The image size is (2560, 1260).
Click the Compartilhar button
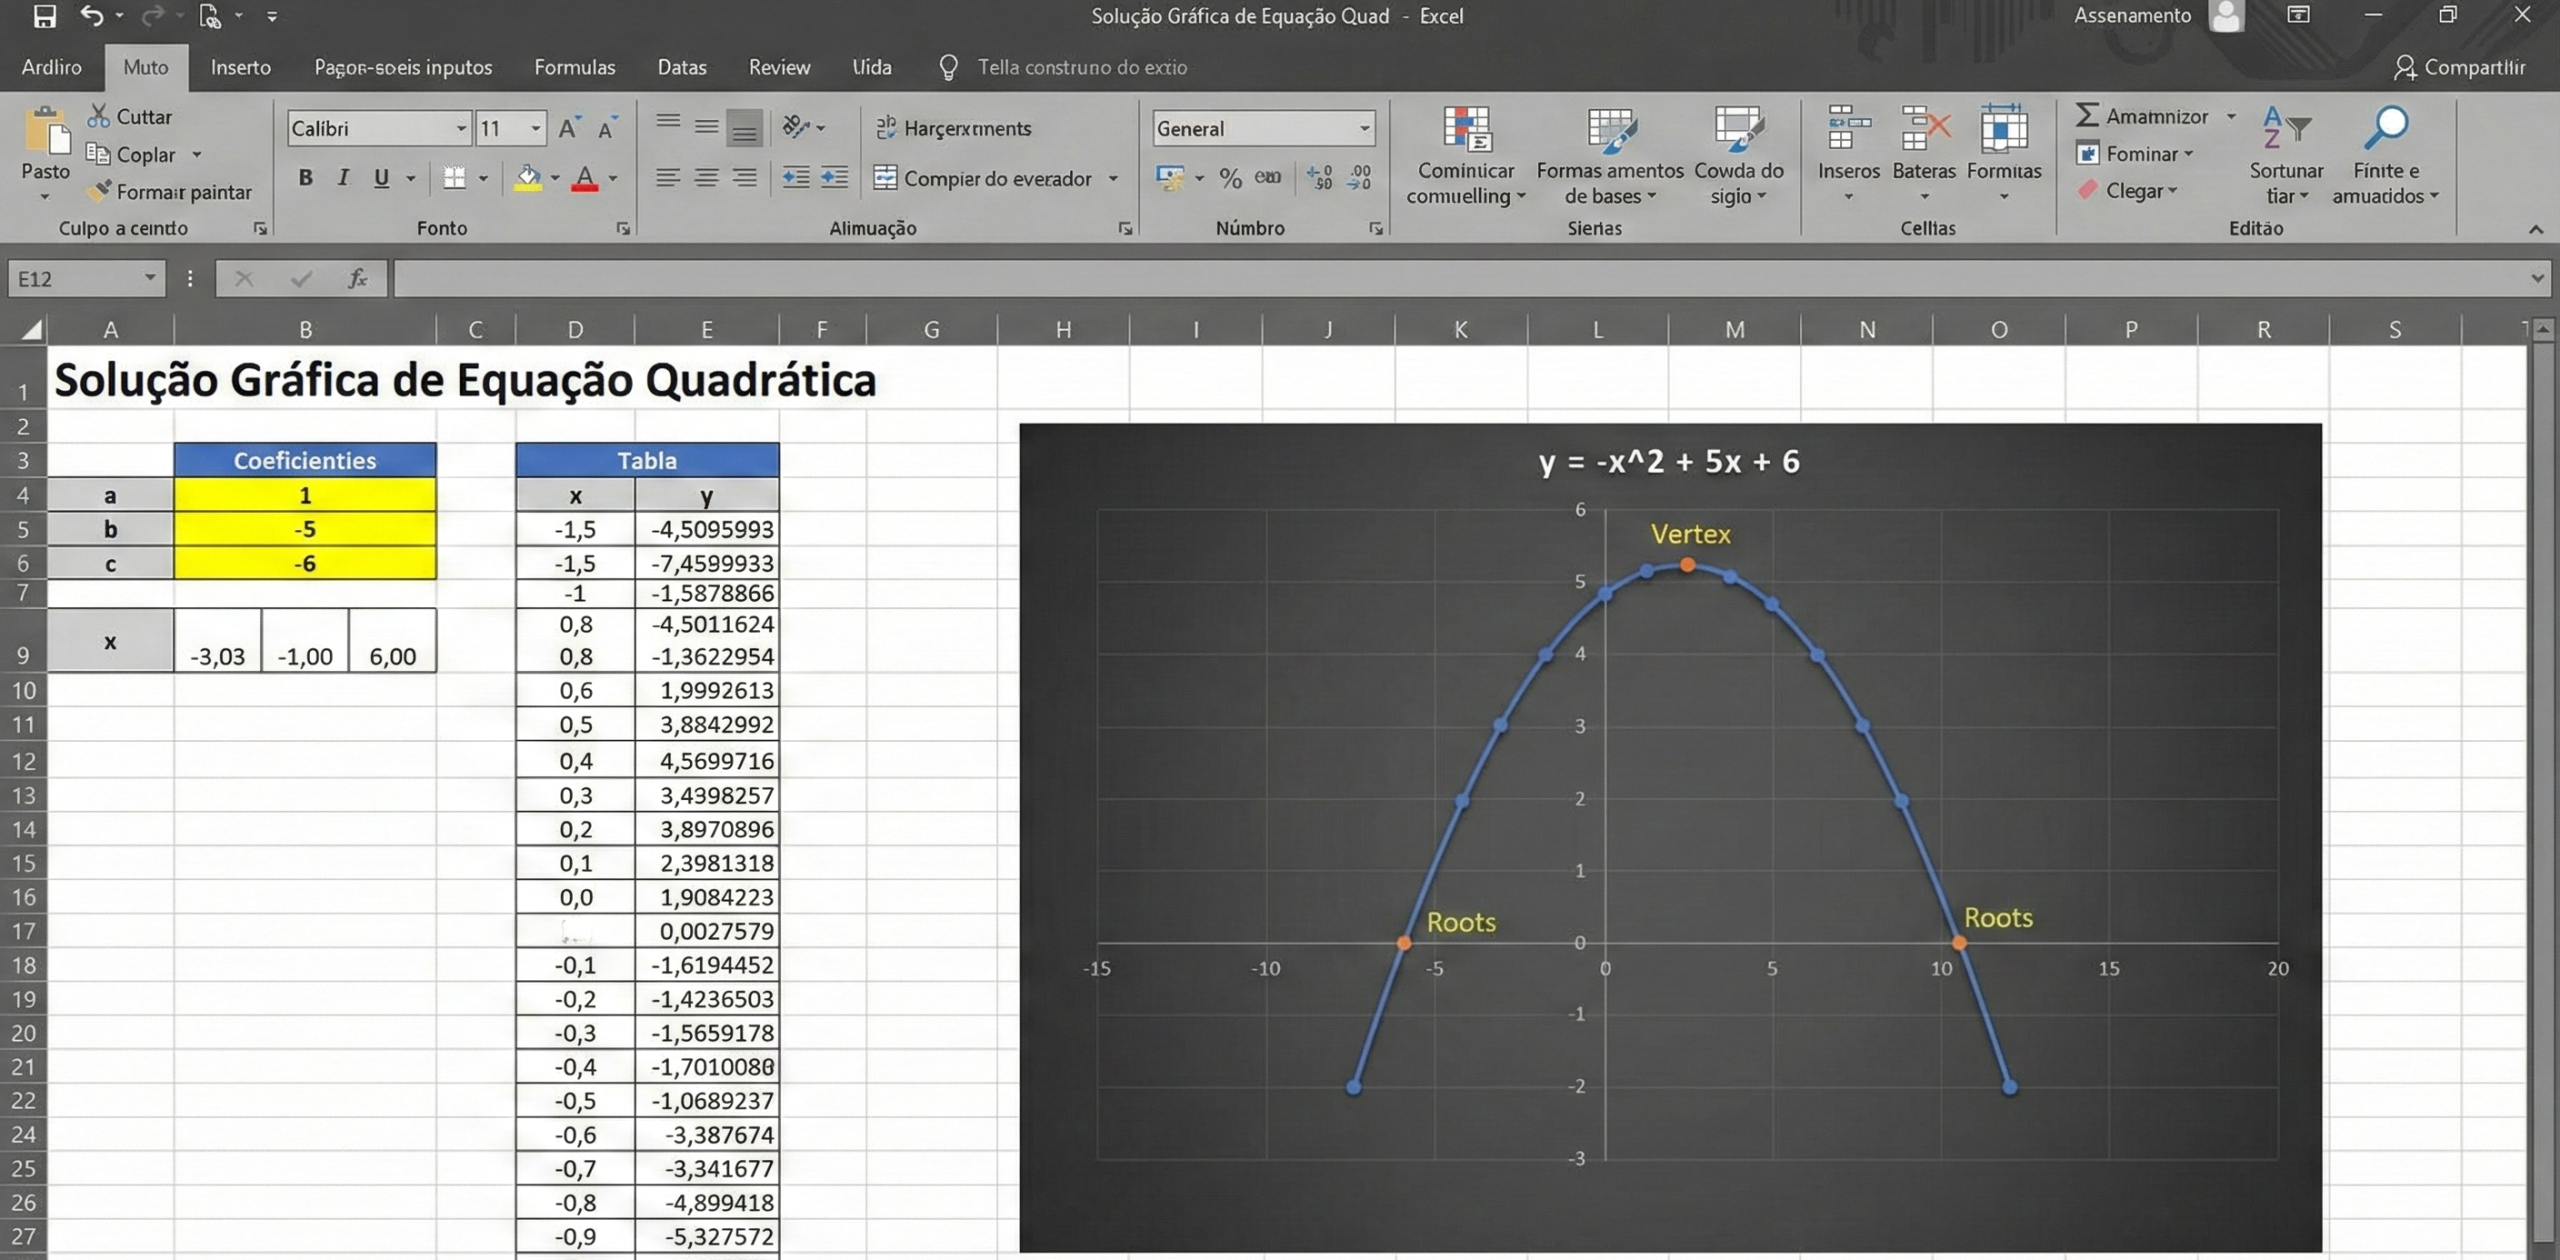(2462, 66)
